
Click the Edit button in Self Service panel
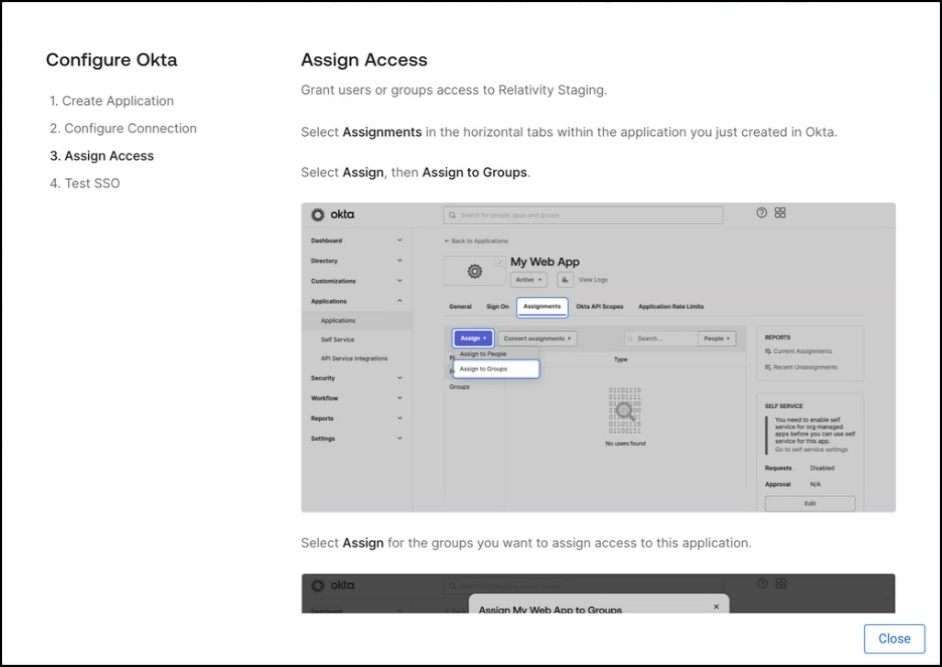coord(810,504)
